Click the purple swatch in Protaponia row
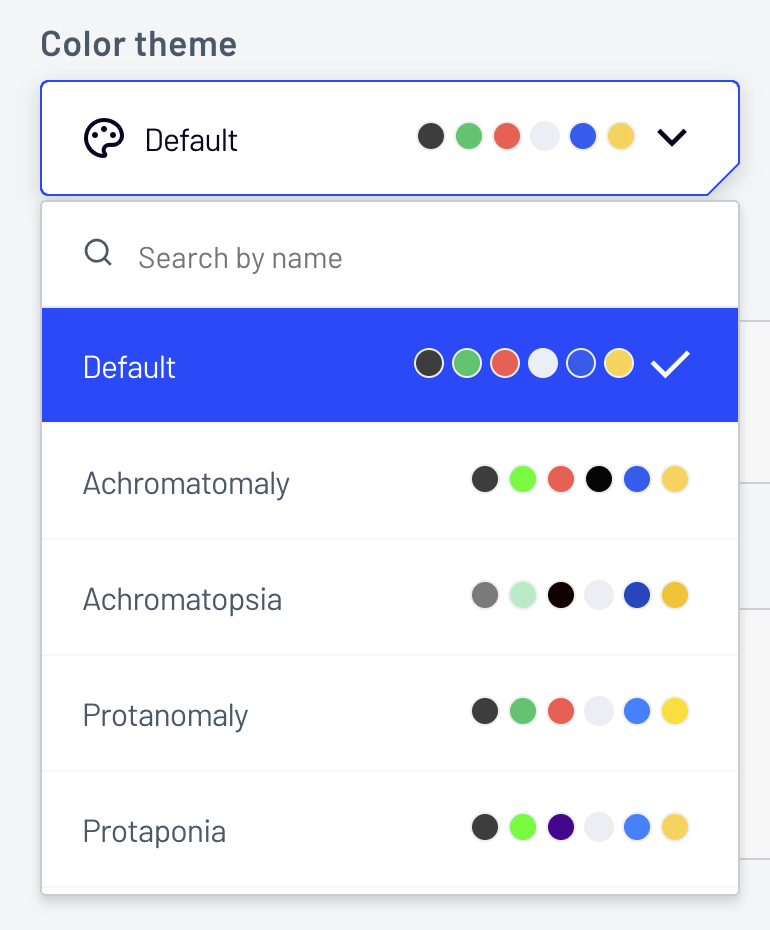Screen dimensions: 770x930 561,827
